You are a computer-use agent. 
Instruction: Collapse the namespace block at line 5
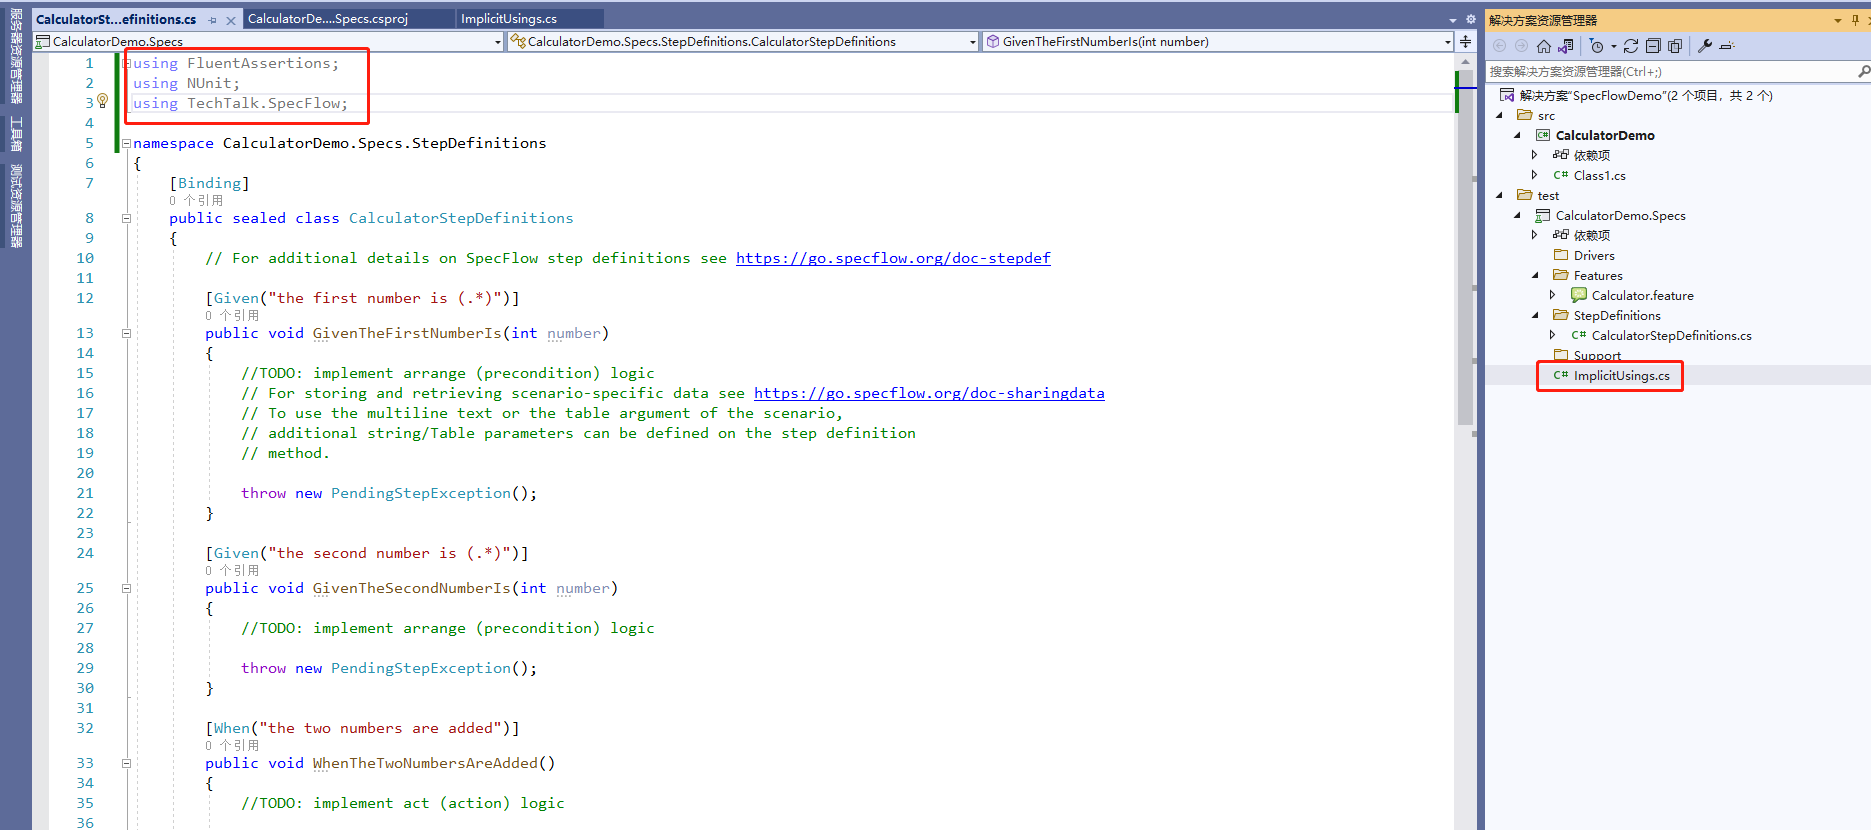pyautogui.click(x=127, y=143)
